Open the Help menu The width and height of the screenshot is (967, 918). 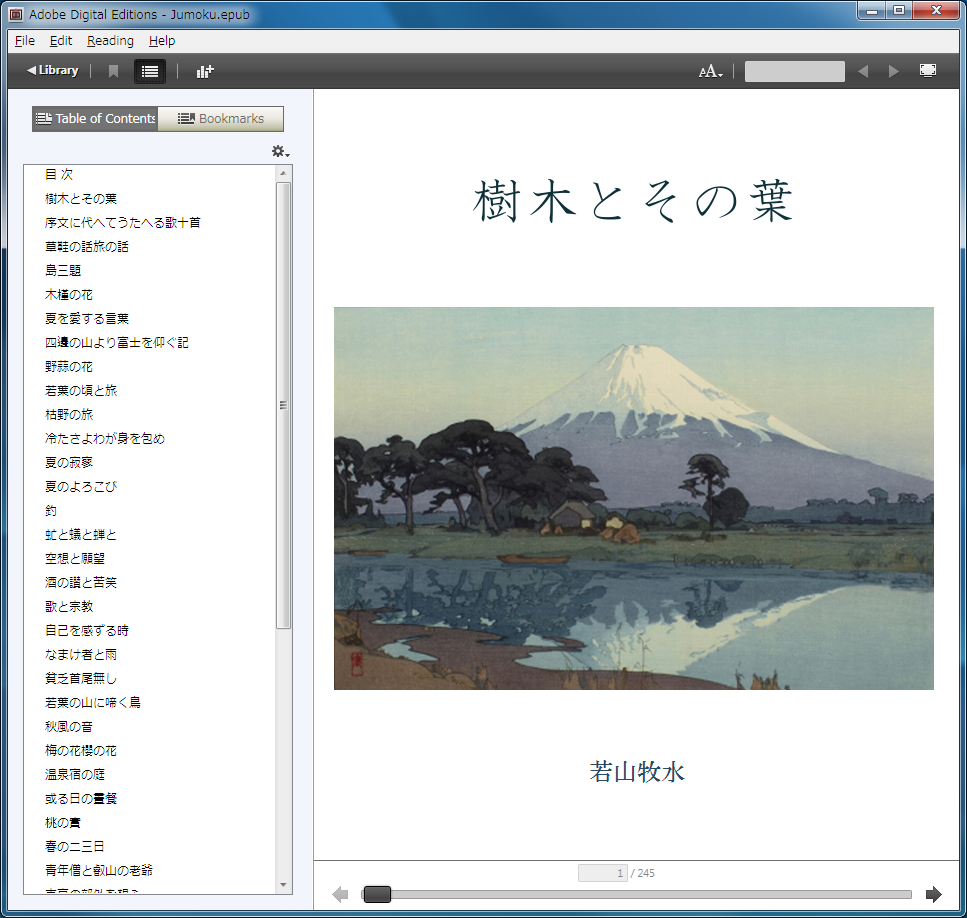(x=162, y=41)
